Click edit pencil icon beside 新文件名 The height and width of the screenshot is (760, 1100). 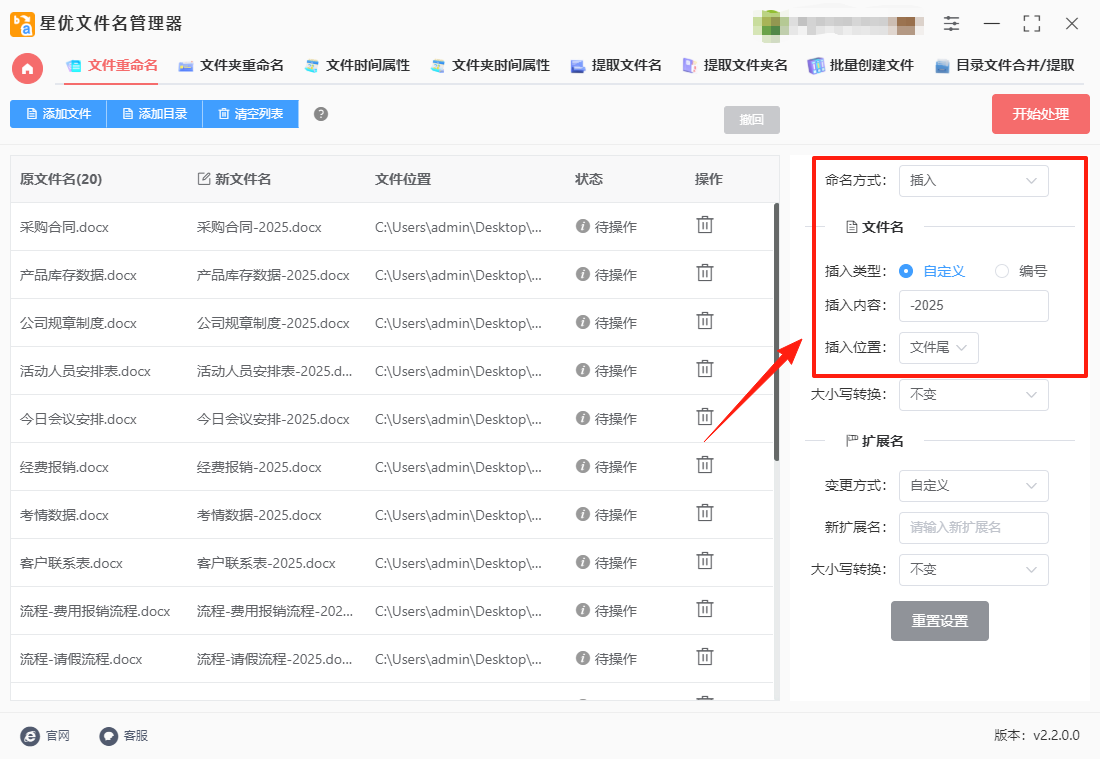[x=203, y=179]
